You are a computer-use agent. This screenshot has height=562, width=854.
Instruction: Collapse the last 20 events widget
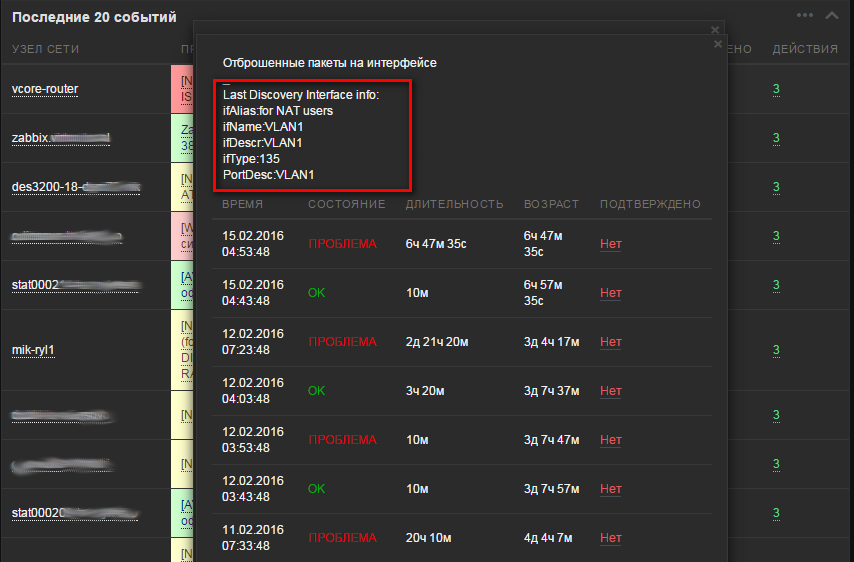pyautogui.click(x=832, y=15)
